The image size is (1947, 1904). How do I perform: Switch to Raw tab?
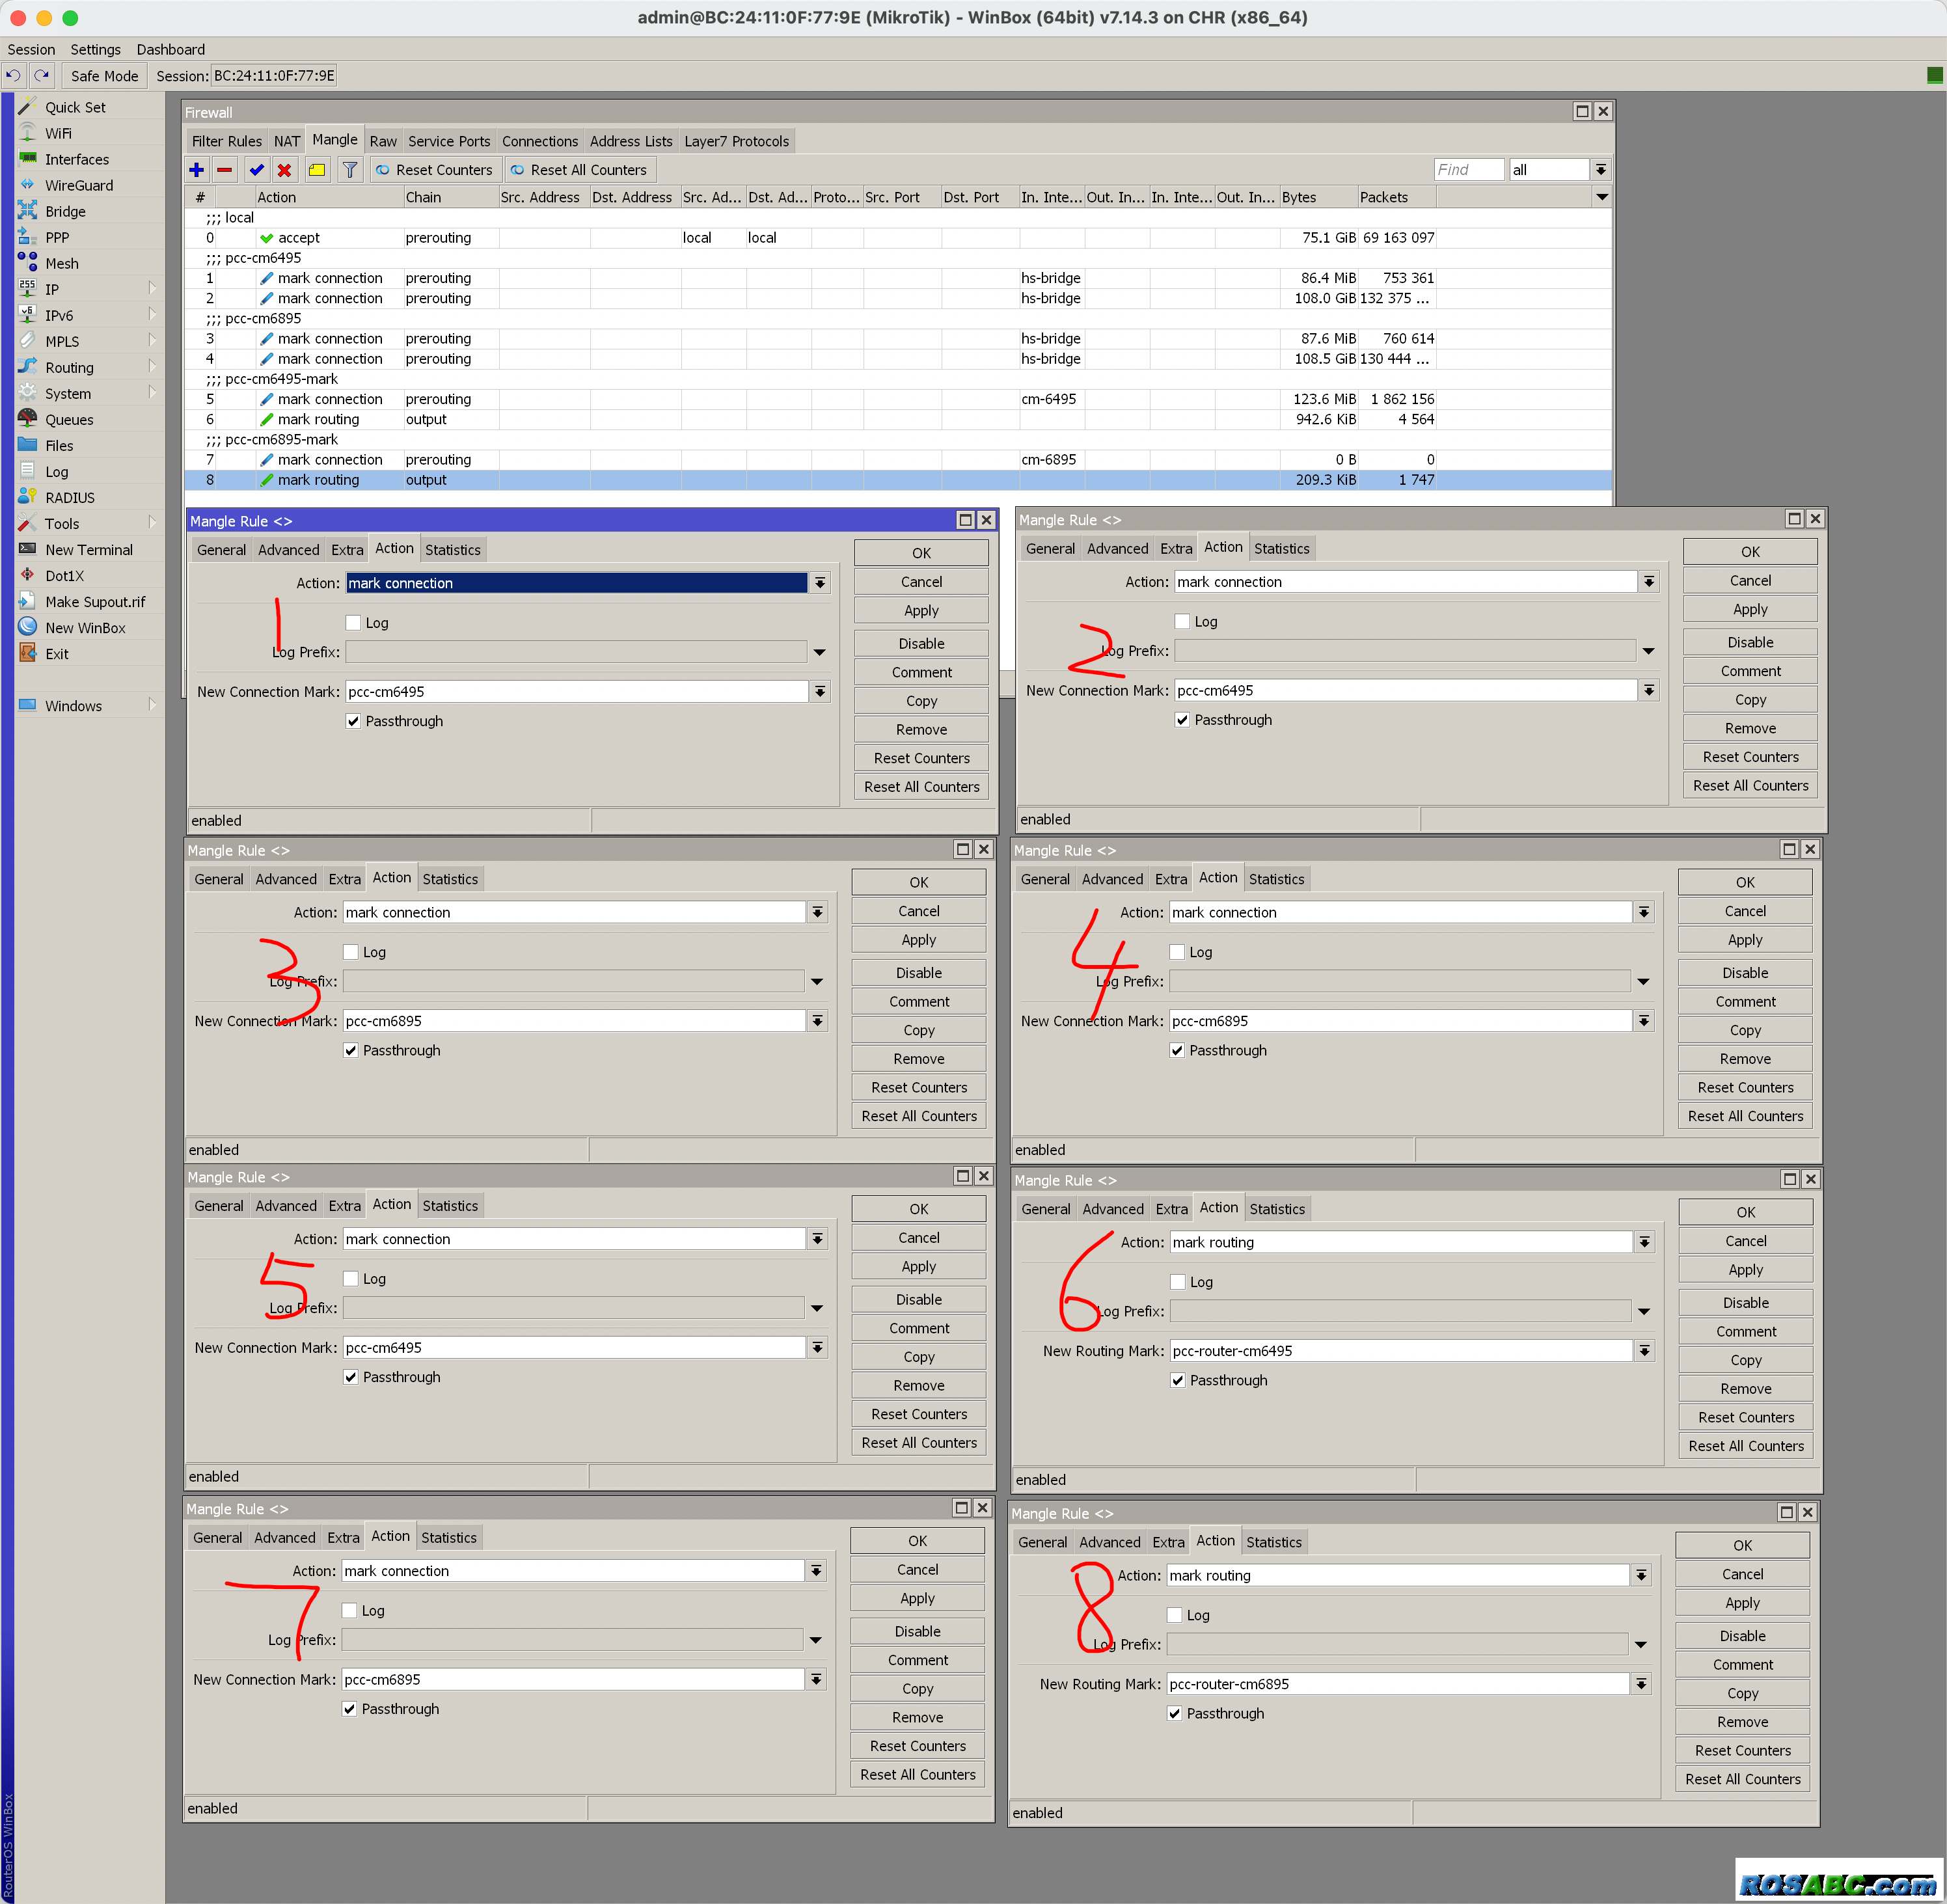383,141
